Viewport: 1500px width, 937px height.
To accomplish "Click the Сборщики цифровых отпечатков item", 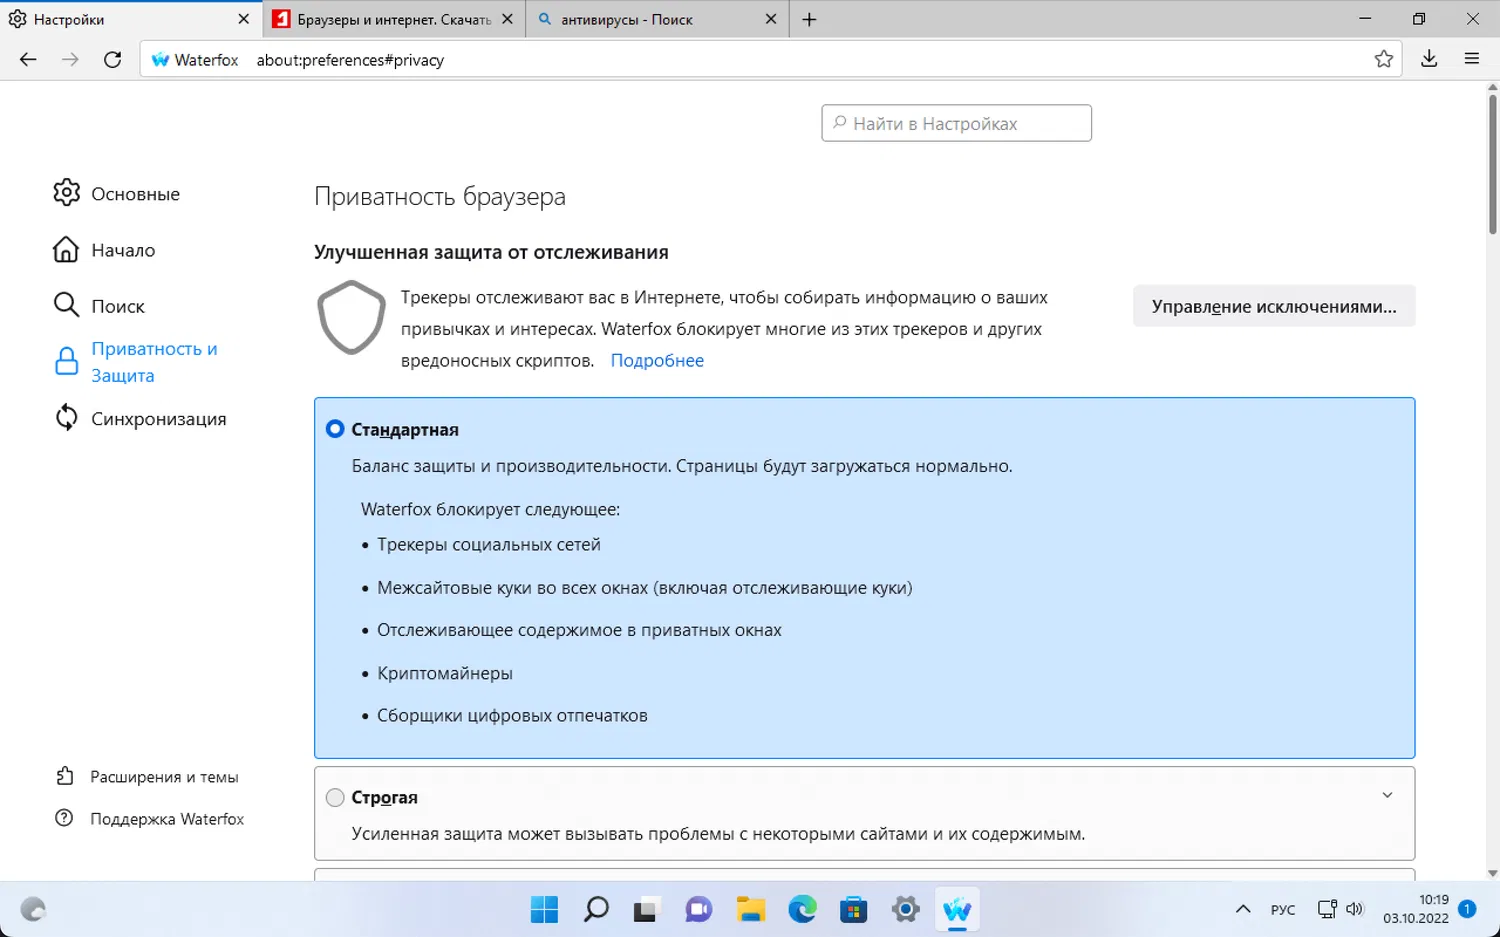I will pyautogui.click(x=512, y=716).
